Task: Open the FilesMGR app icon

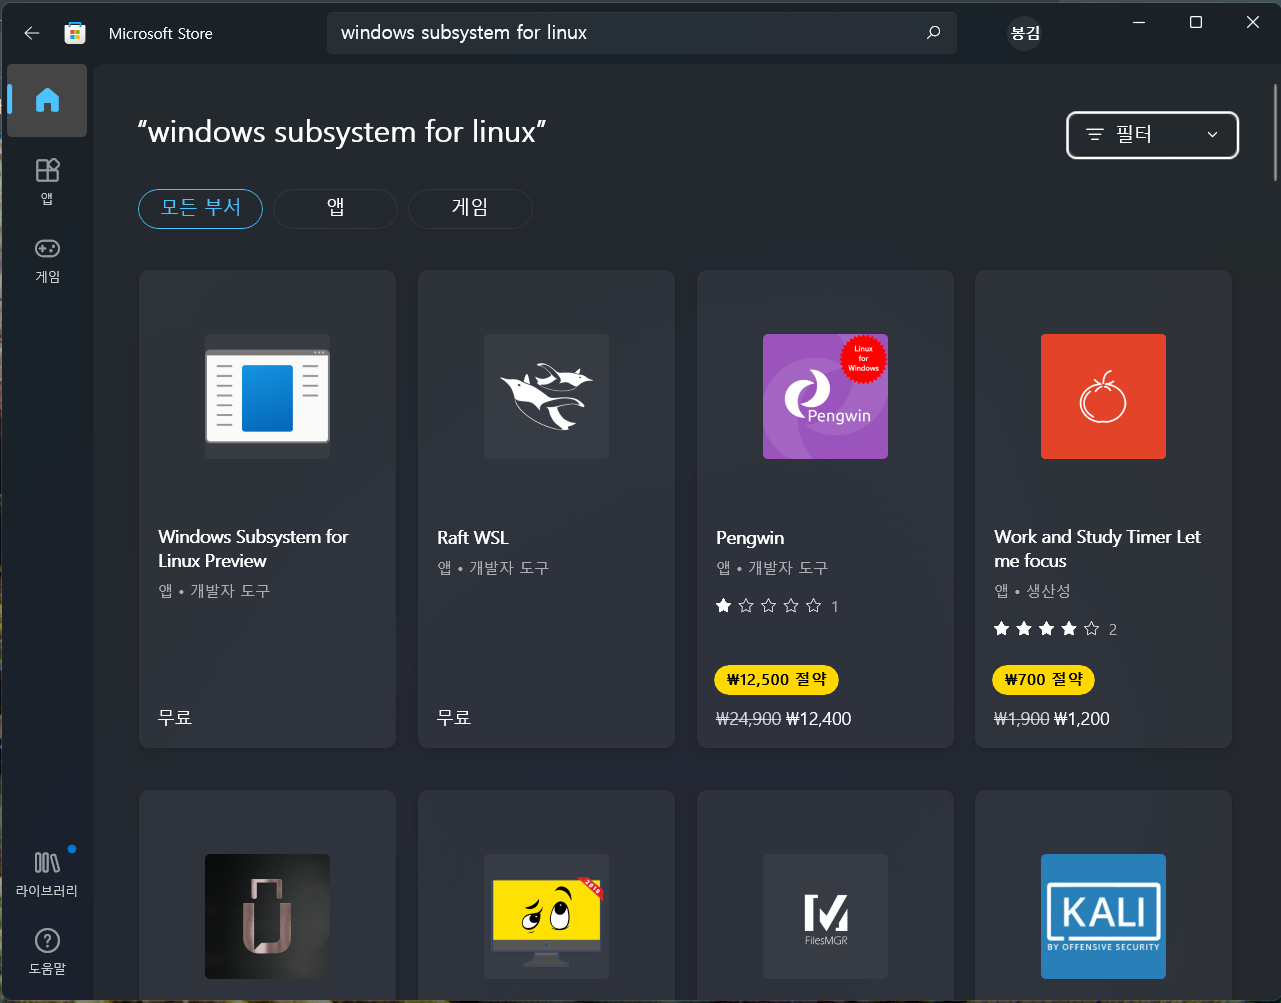Action: (825, 916)
